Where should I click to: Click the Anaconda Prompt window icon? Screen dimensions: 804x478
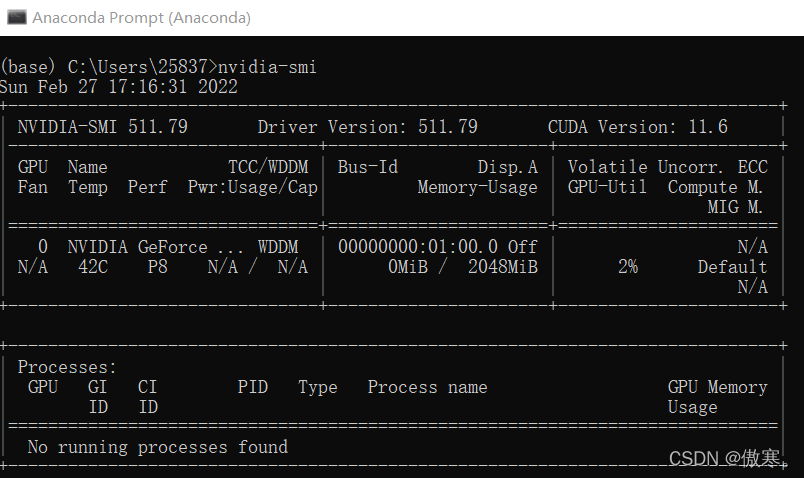[16, 17]
